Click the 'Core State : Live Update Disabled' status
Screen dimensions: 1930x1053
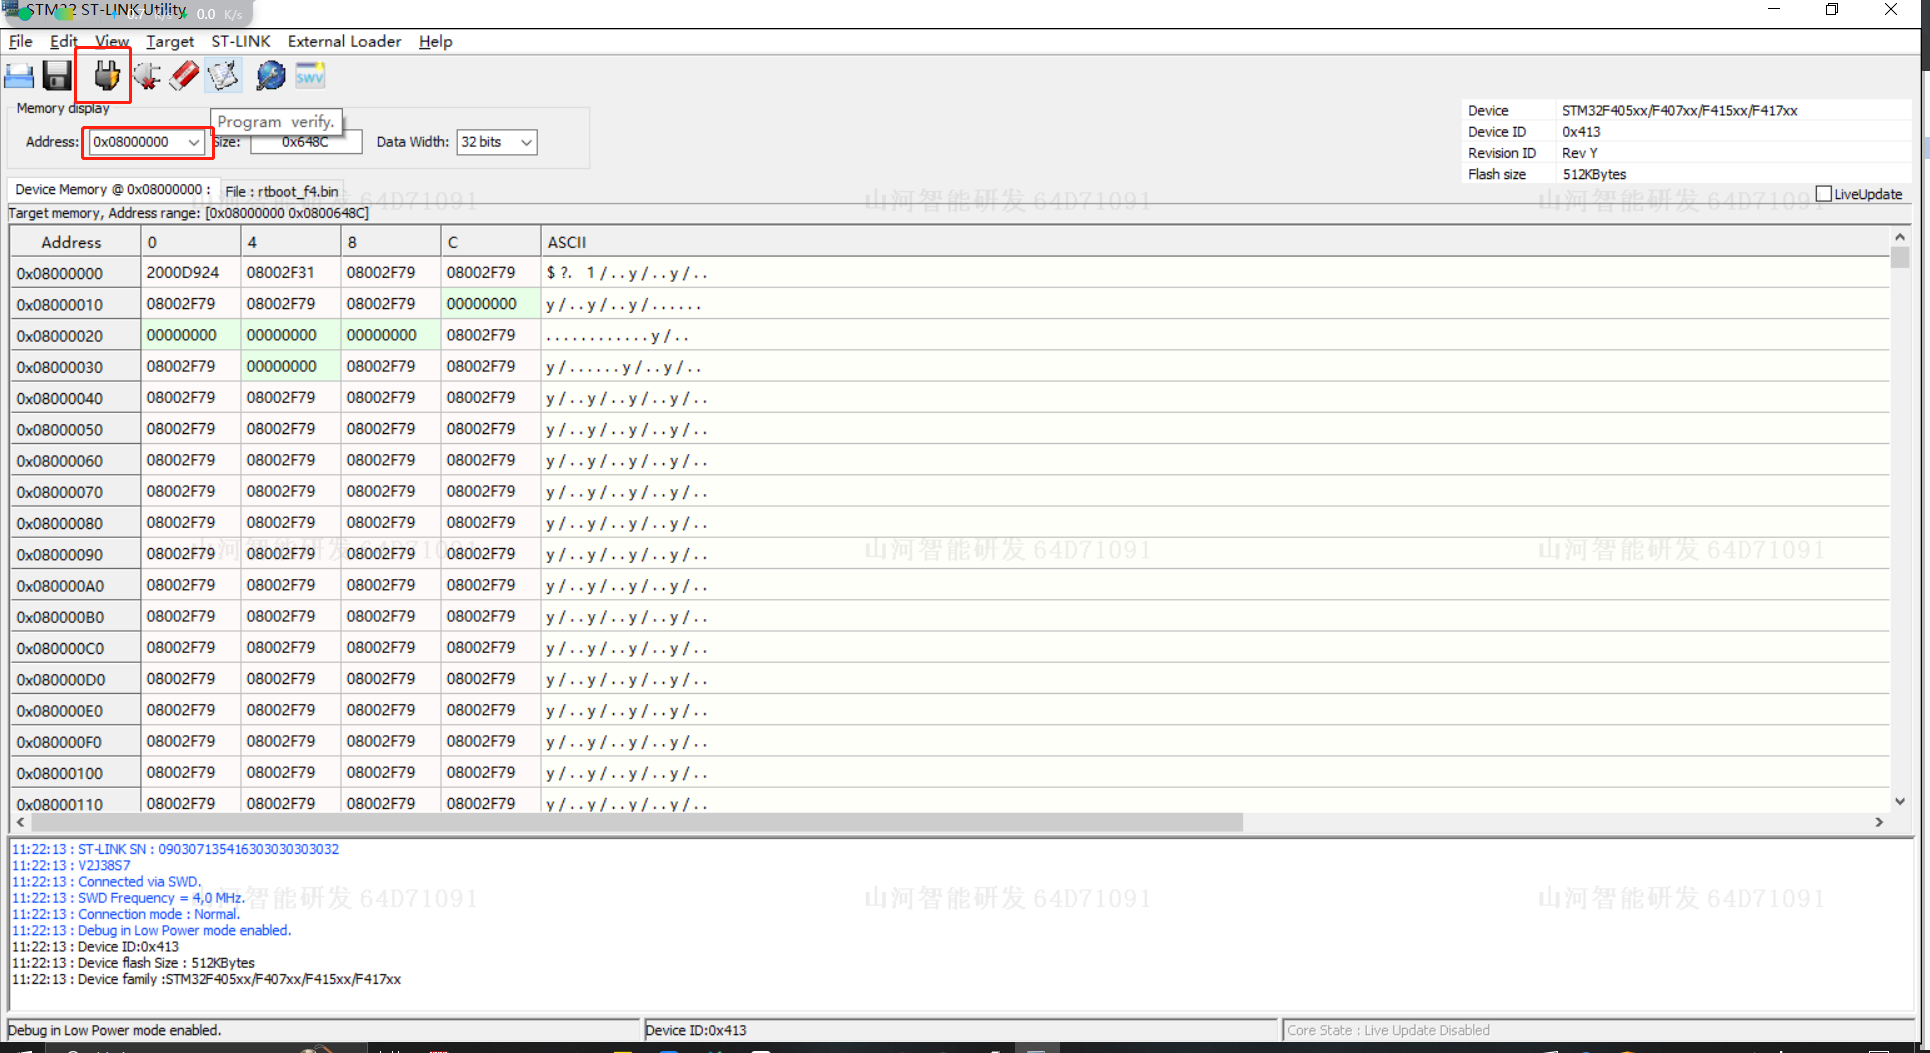(x=1388, y=1030)
